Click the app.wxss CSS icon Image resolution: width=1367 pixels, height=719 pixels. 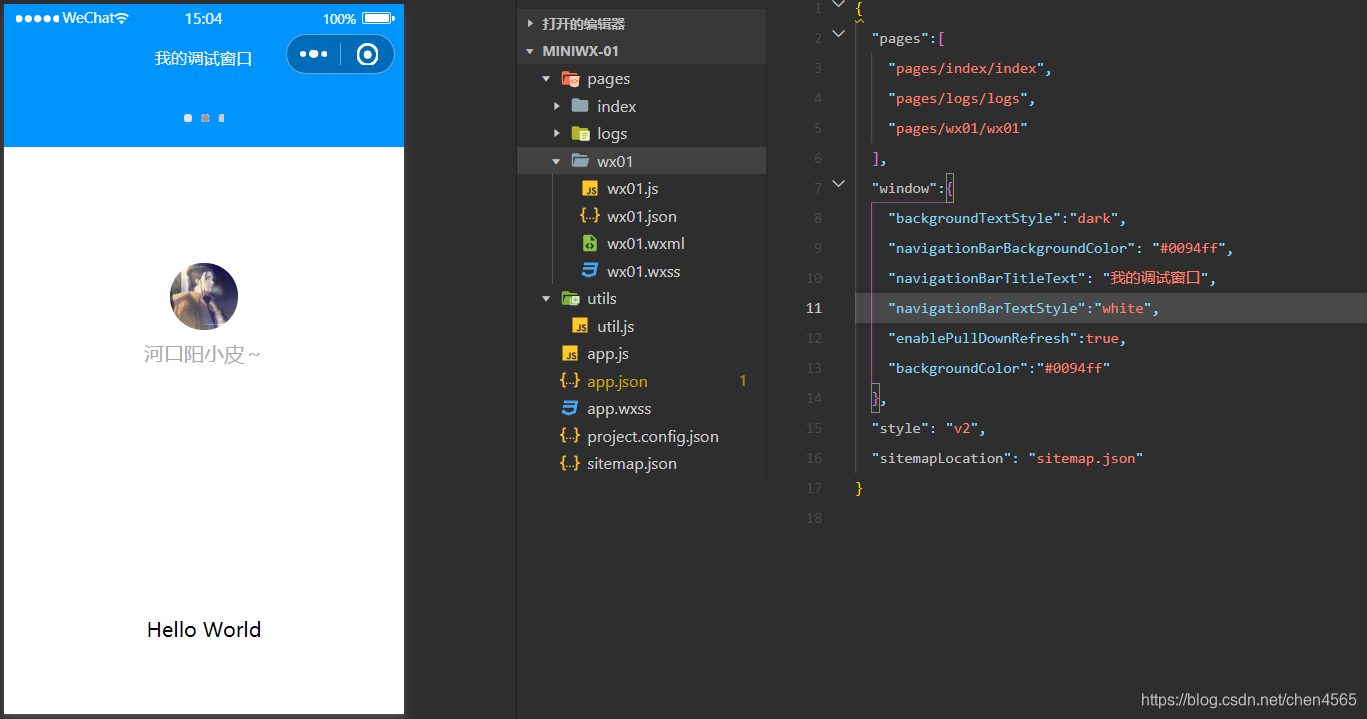[x=570, y=409]
